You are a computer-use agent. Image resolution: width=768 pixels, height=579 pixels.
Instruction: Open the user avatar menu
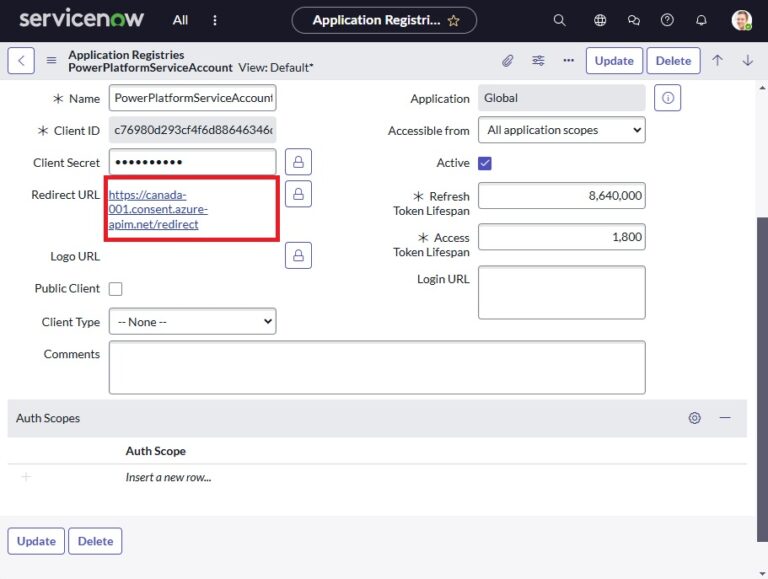click(x=742, y=20)
